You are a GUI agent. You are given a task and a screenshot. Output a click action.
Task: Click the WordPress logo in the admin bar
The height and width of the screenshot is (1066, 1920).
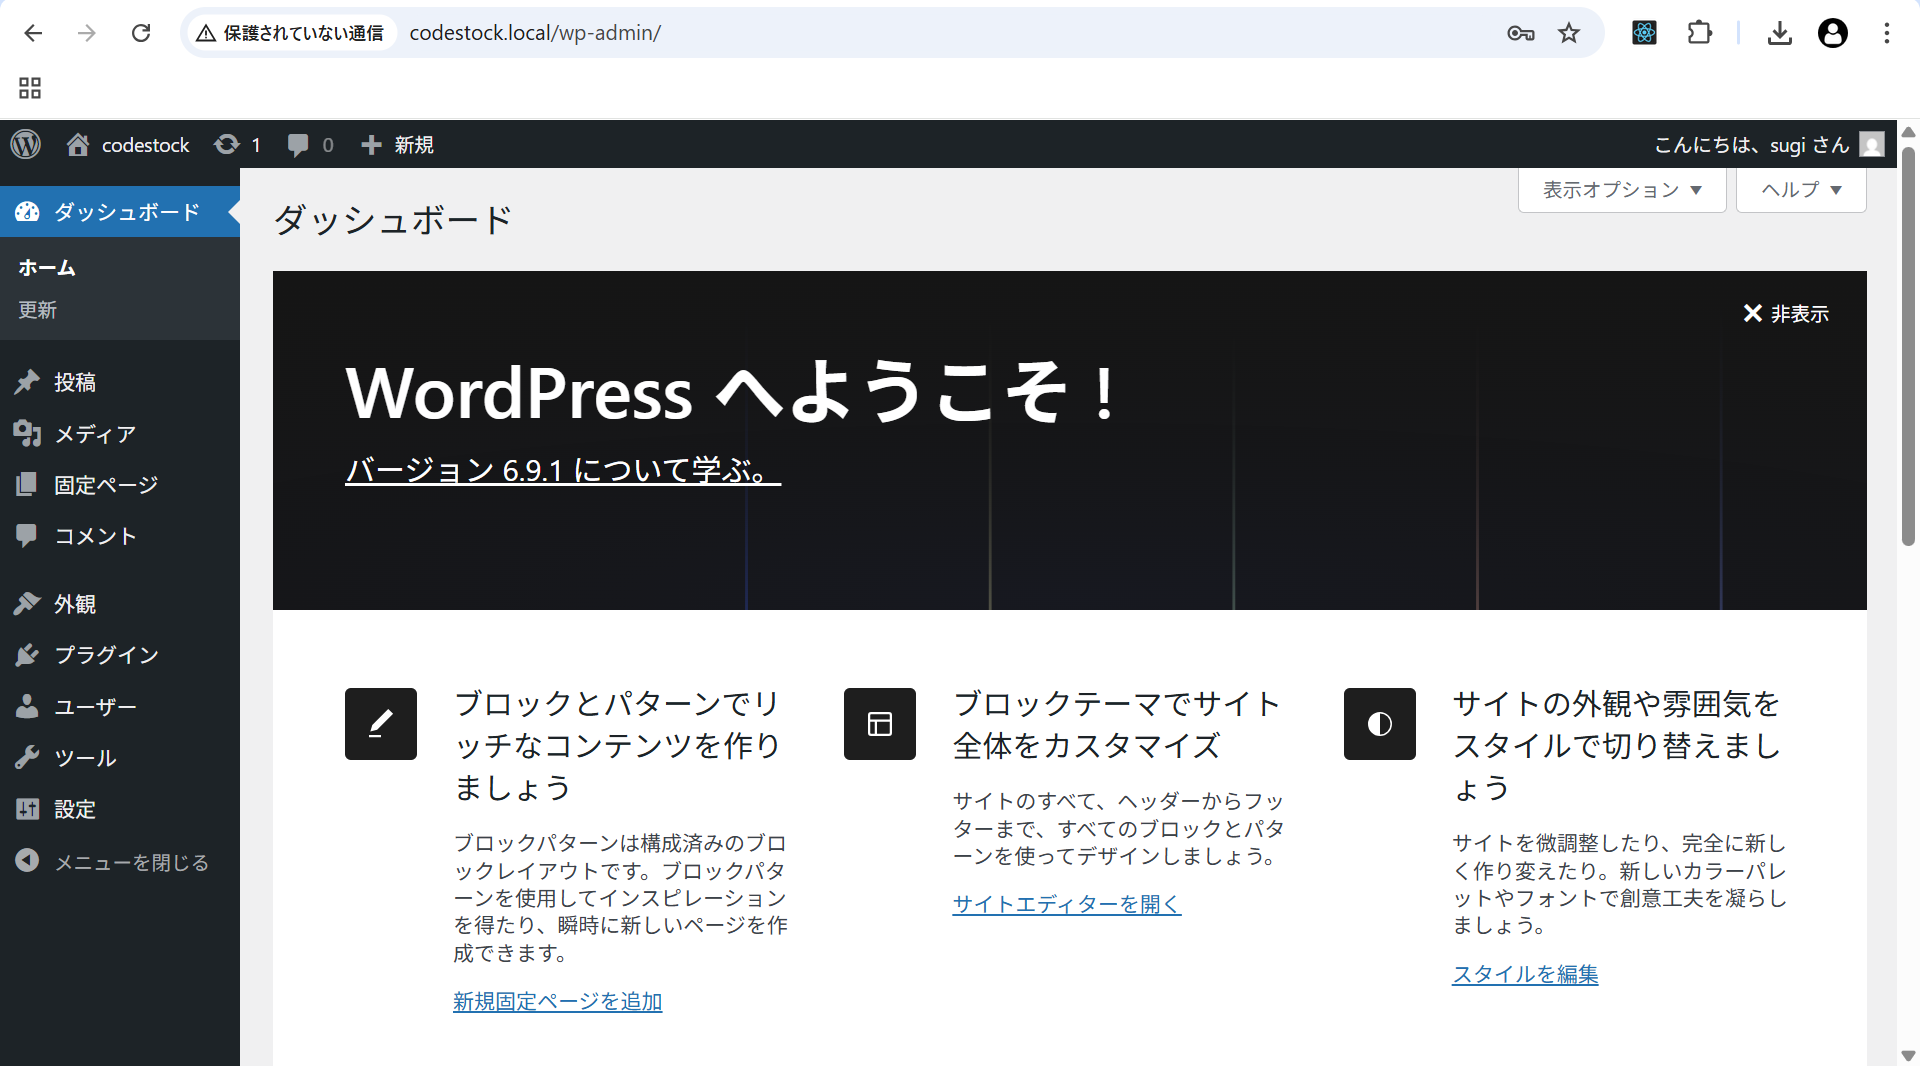[25, 144]
